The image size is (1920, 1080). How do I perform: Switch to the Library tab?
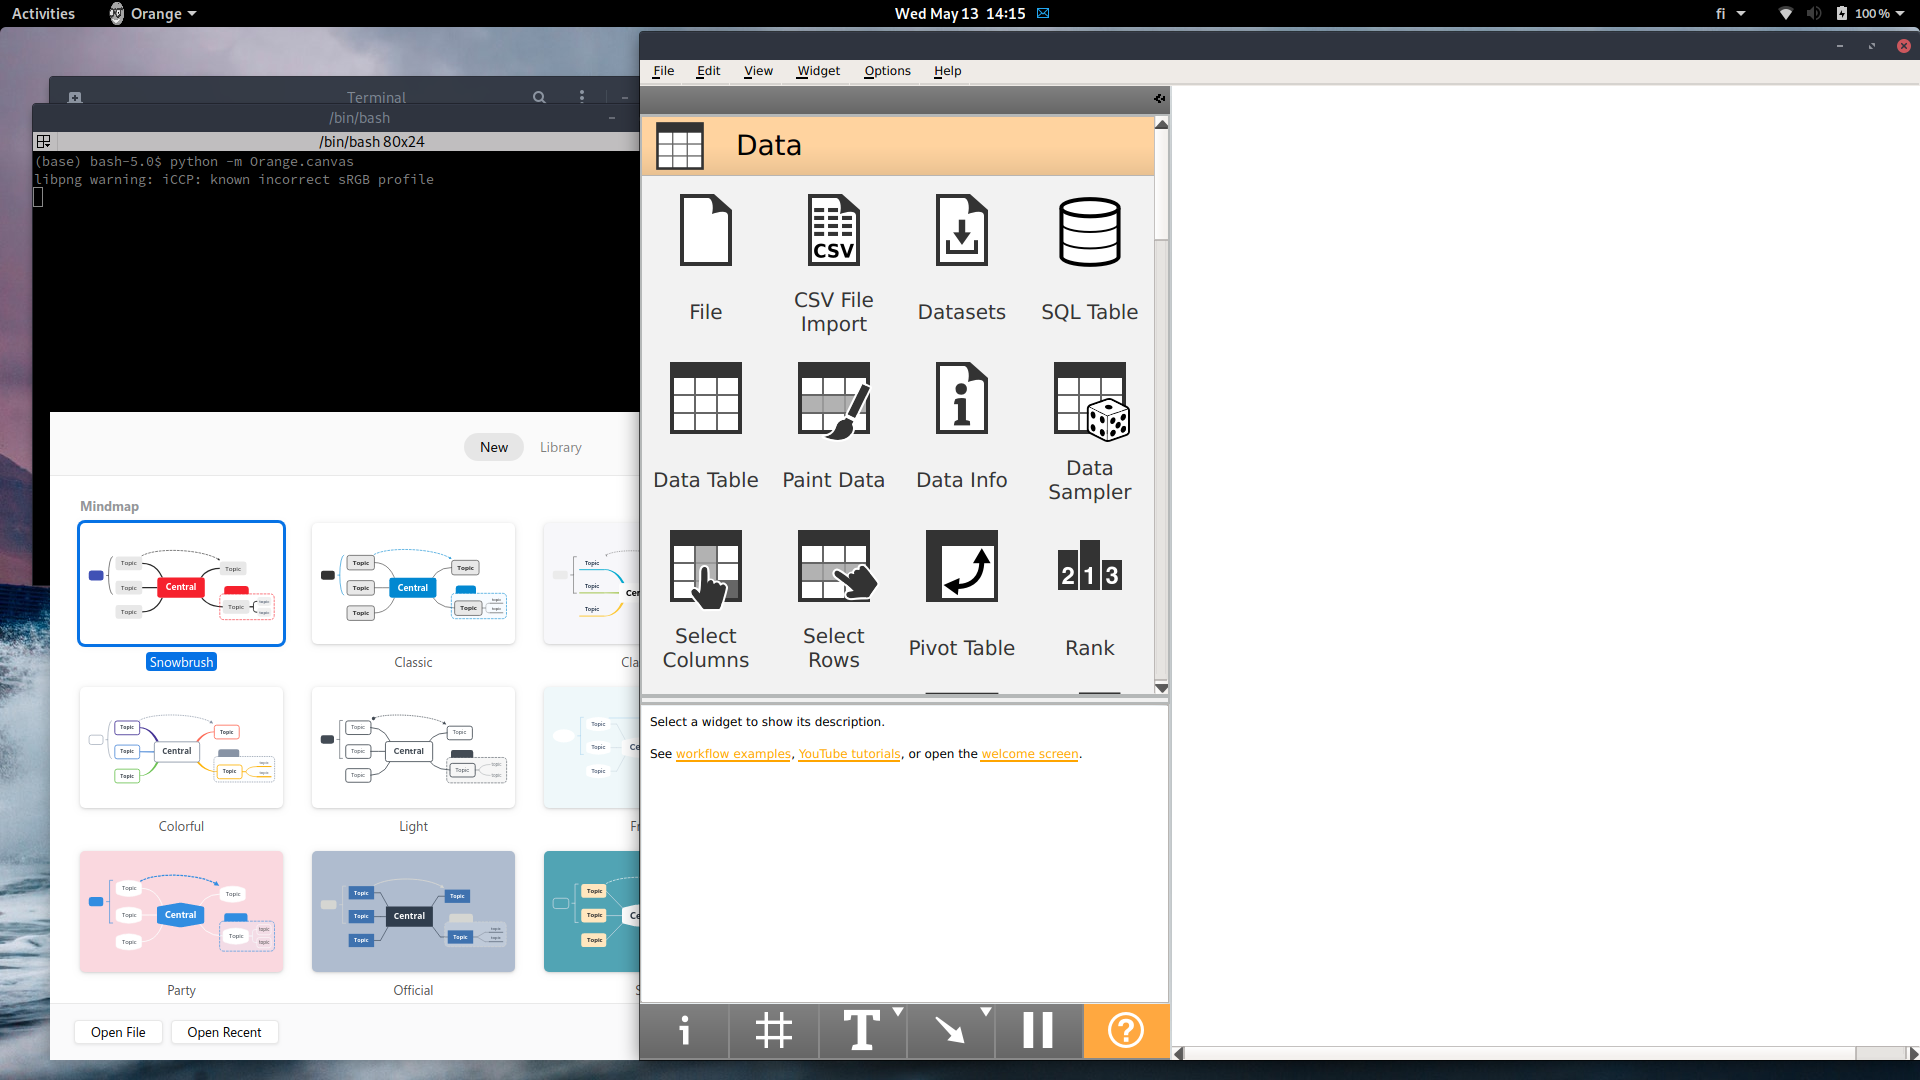560,447
